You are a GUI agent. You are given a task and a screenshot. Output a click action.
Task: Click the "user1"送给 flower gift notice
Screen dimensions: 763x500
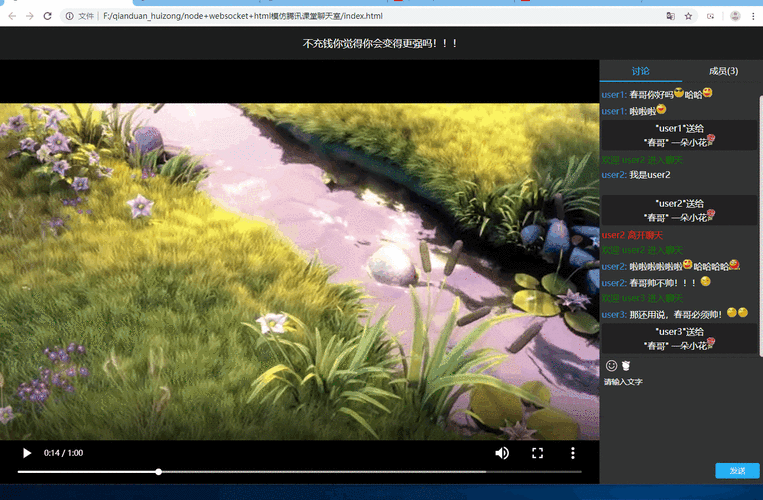tap(680, 135)
